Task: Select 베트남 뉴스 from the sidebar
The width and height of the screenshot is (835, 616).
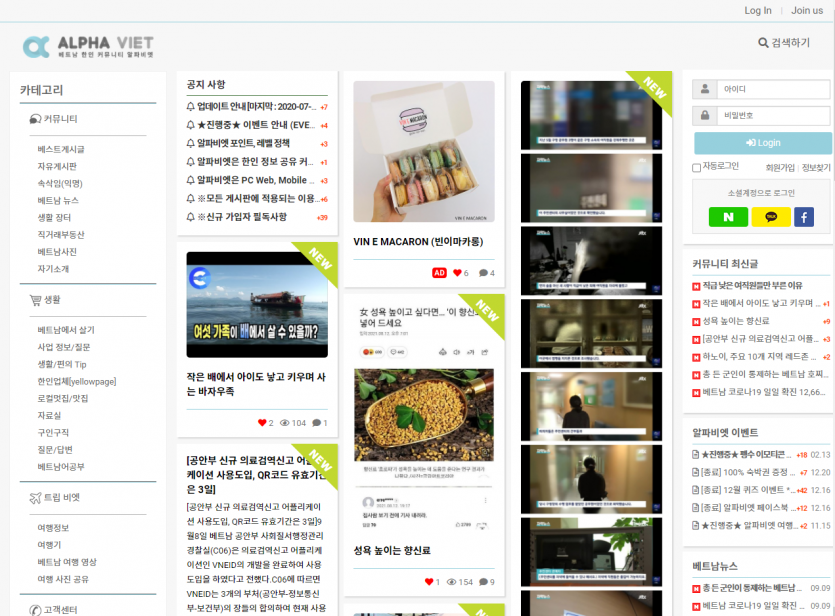Action: tap(58, 200)
